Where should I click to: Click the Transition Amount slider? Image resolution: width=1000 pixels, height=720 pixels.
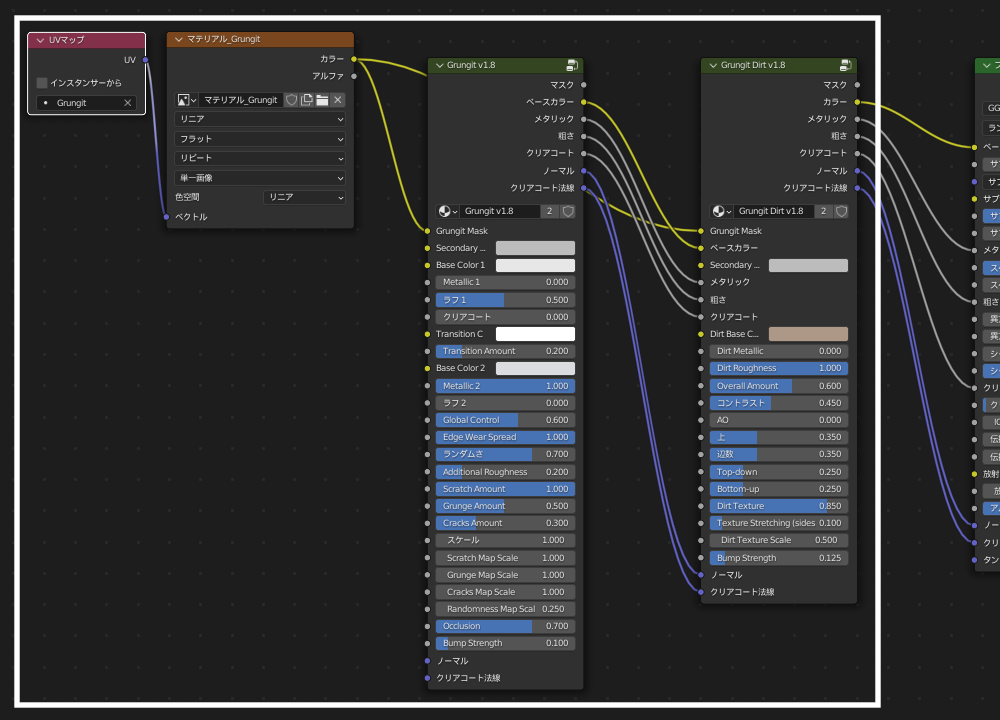coord(505,351)
